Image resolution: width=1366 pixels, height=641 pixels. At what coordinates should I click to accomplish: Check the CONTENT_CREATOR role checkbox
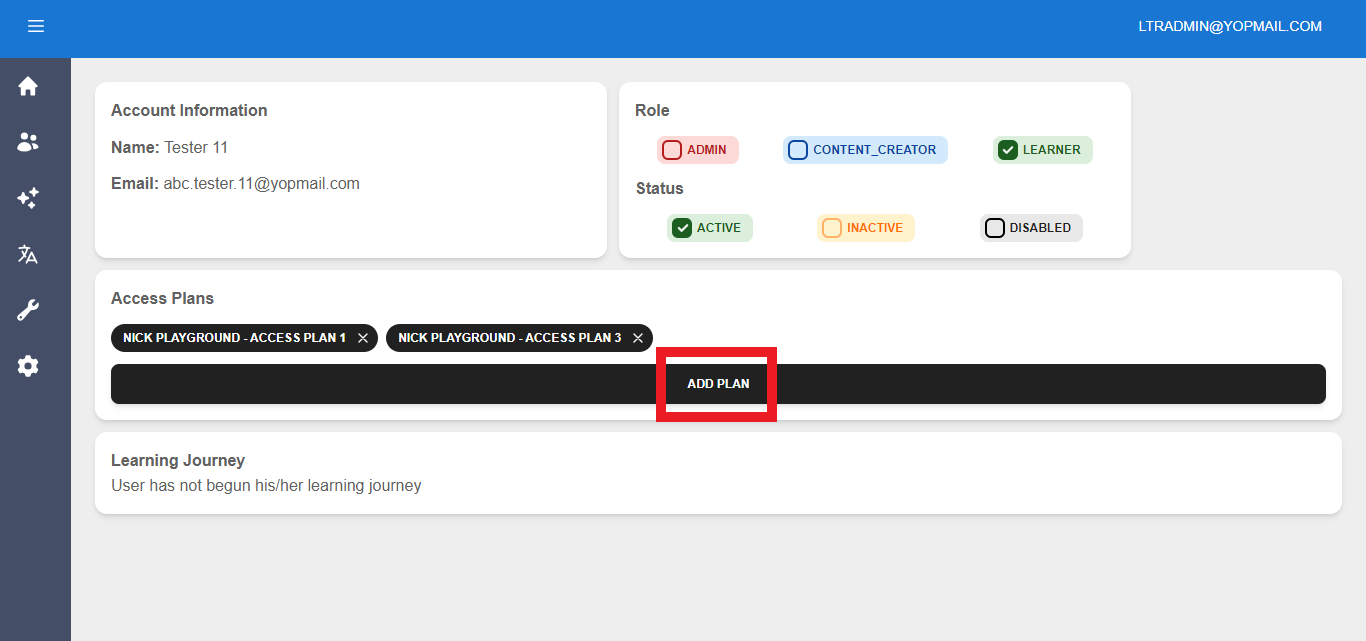[x=798, y=150]
